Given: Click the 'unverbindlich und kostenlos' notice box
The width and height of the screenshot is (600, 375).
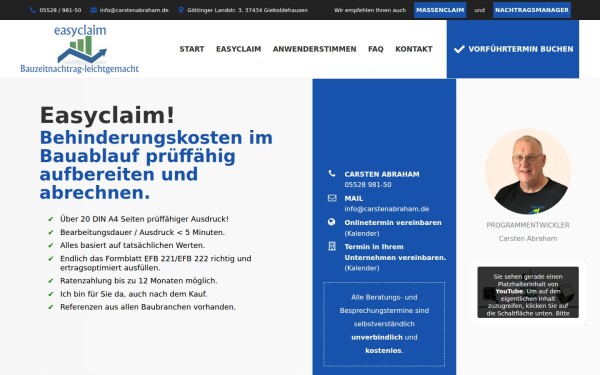Looking at the screenshot, I should pyautogui.click(x=384, y=324).
